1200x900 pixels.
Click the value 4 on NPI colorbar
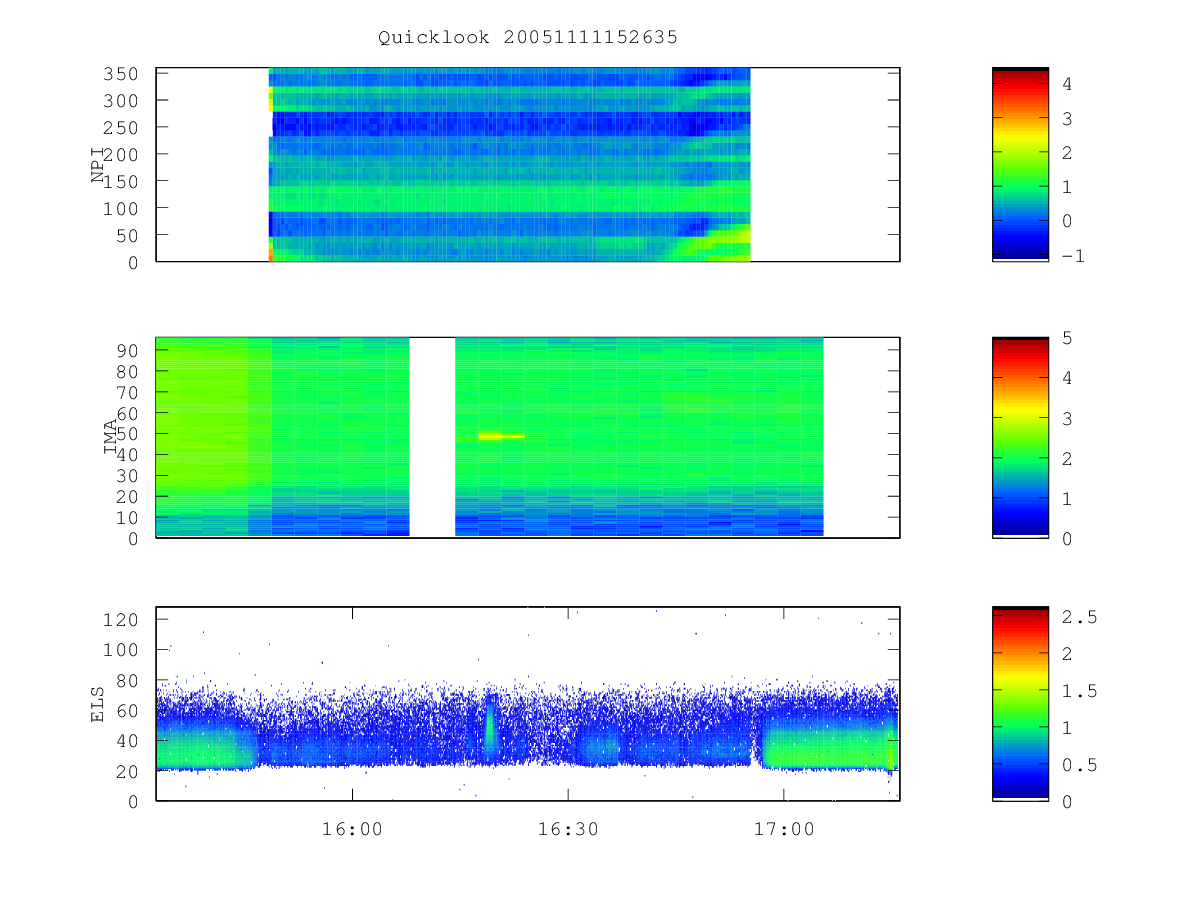1067,85
